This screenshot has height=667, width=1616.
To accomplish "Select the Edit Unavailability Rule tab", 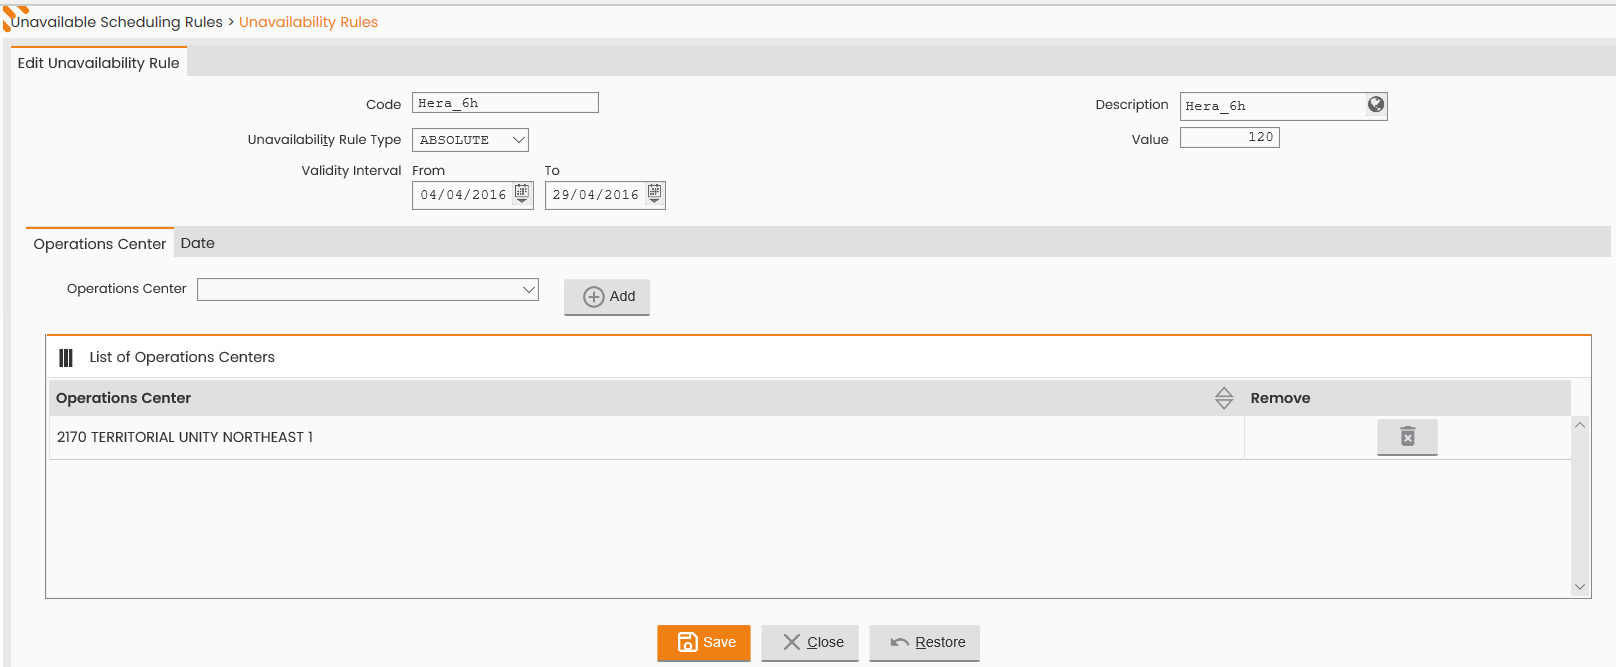I will click(x=99, y=62).
